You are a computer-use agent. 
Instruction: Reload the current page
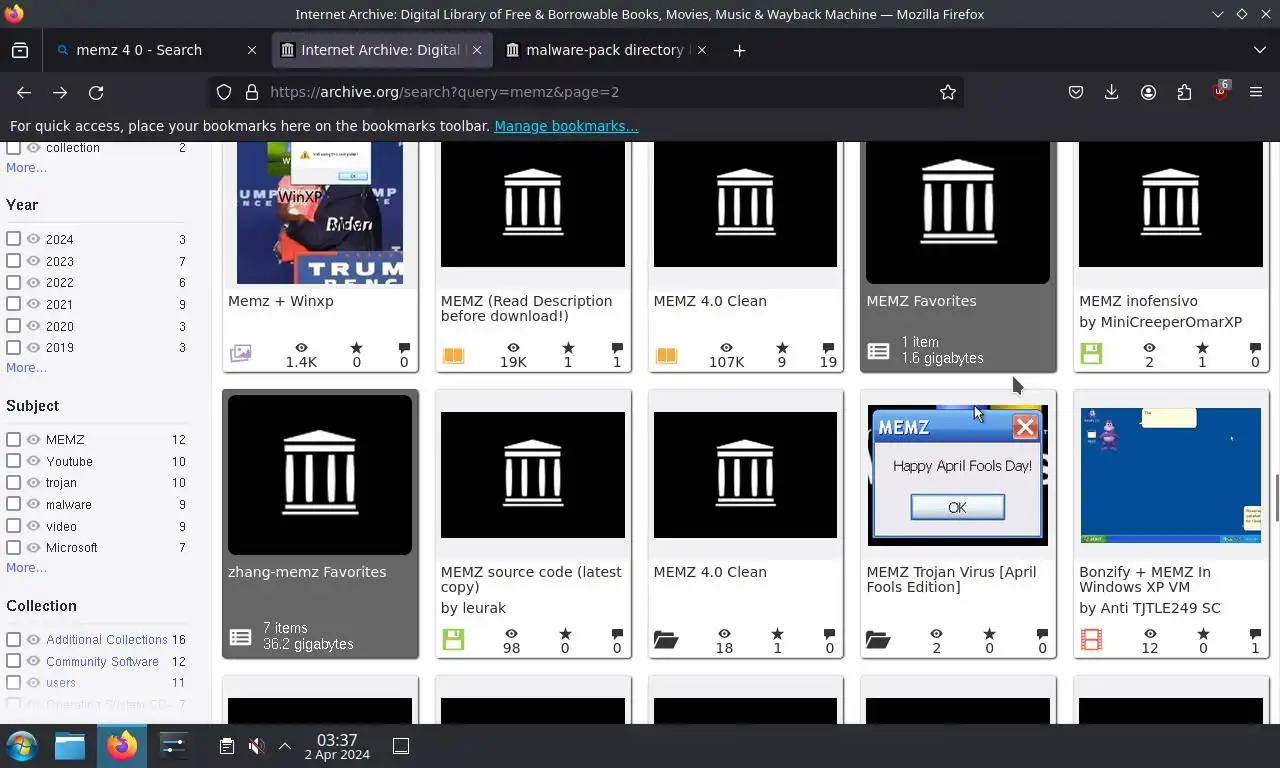click(96, 92)
